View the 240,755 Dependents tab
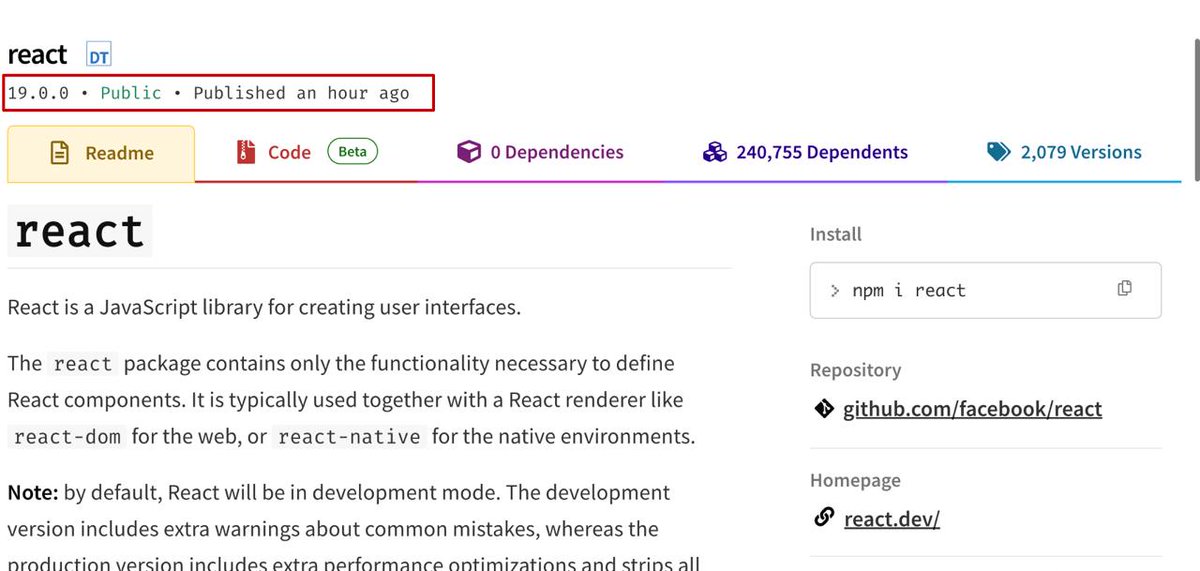The width and height of the screenshot is (1200, 571). pyautogui.click(x=805, y=153)
